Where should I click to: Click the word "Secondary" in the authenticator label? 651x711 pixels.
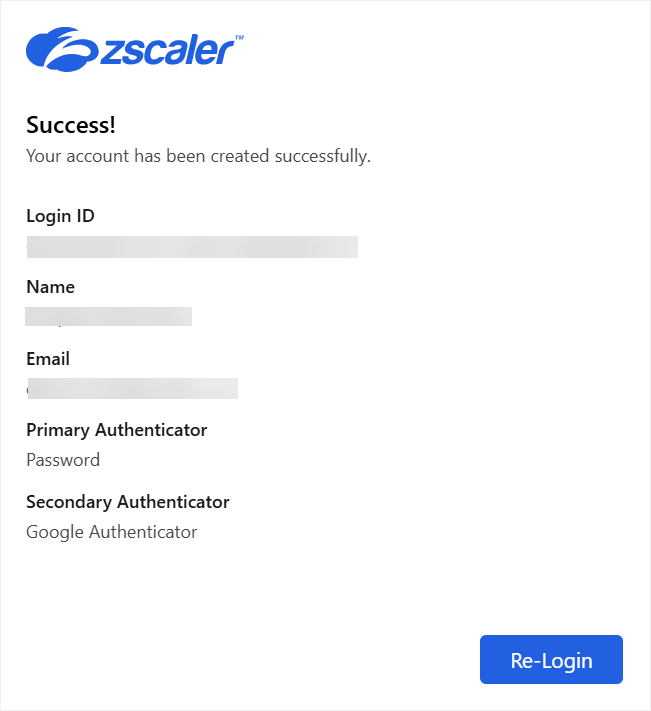(x=69, y=502)
